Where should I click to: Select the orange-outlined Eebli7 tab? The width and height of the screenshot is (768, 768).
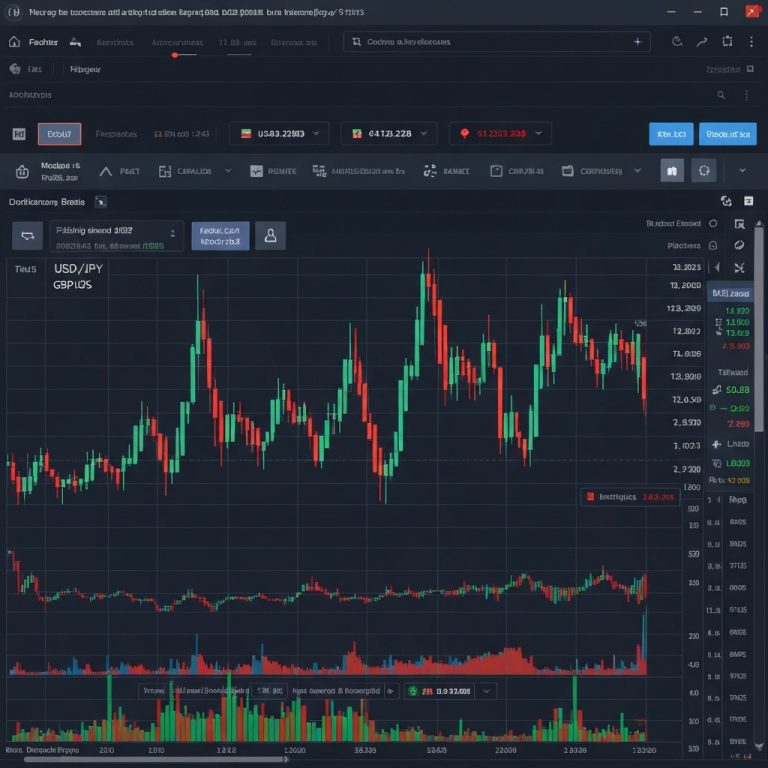(59, 133)
